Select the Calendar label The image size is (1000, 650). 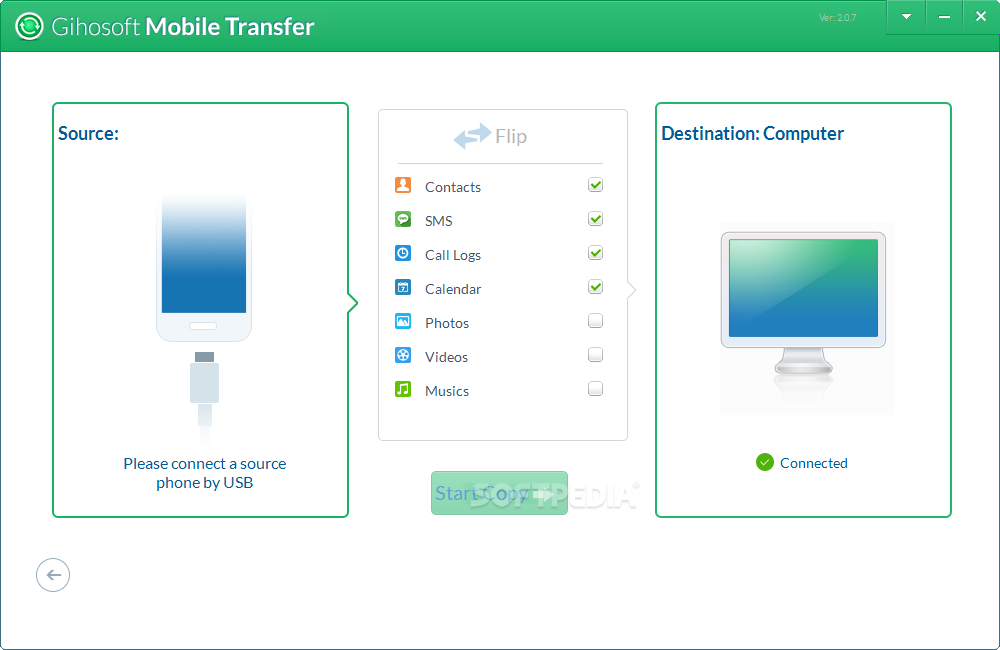coord(453,289)
